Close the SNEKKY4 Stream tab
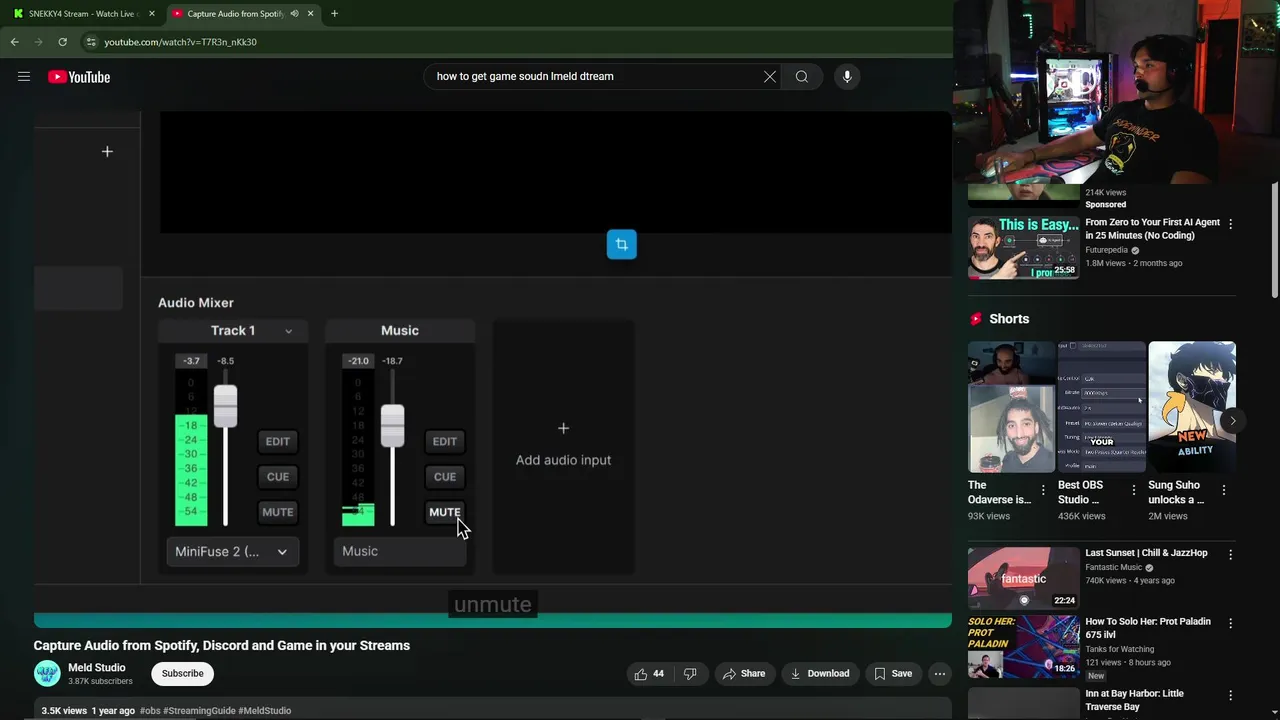 pyautogui.click(x=152, y=14)
